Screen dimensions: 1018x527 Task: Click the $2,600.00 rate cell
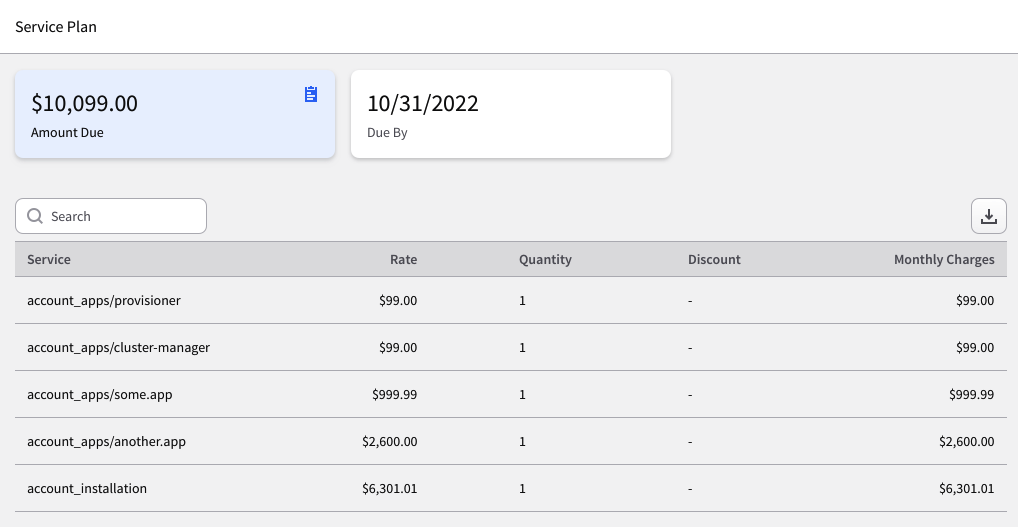point(390,441)
